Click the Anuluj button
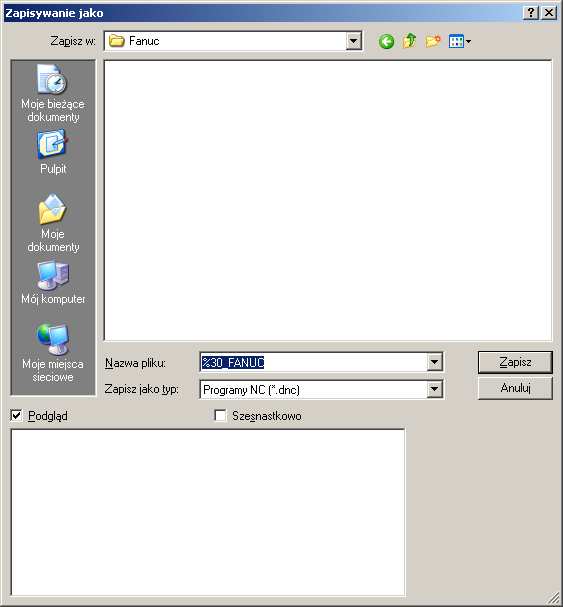 click(515, 388)
